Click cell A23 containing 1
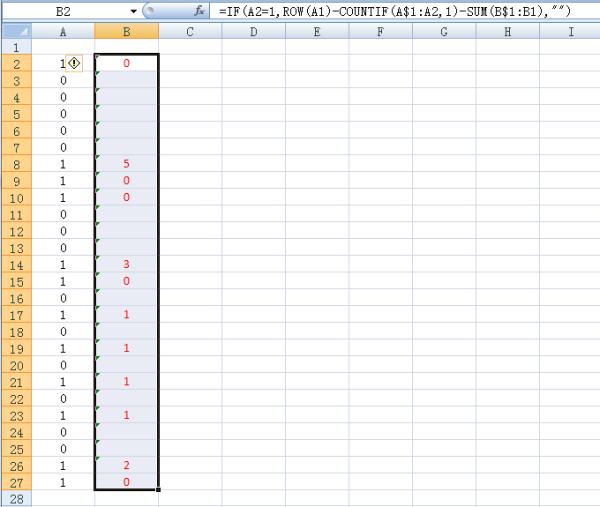600x507 pixels. point(63,415)
